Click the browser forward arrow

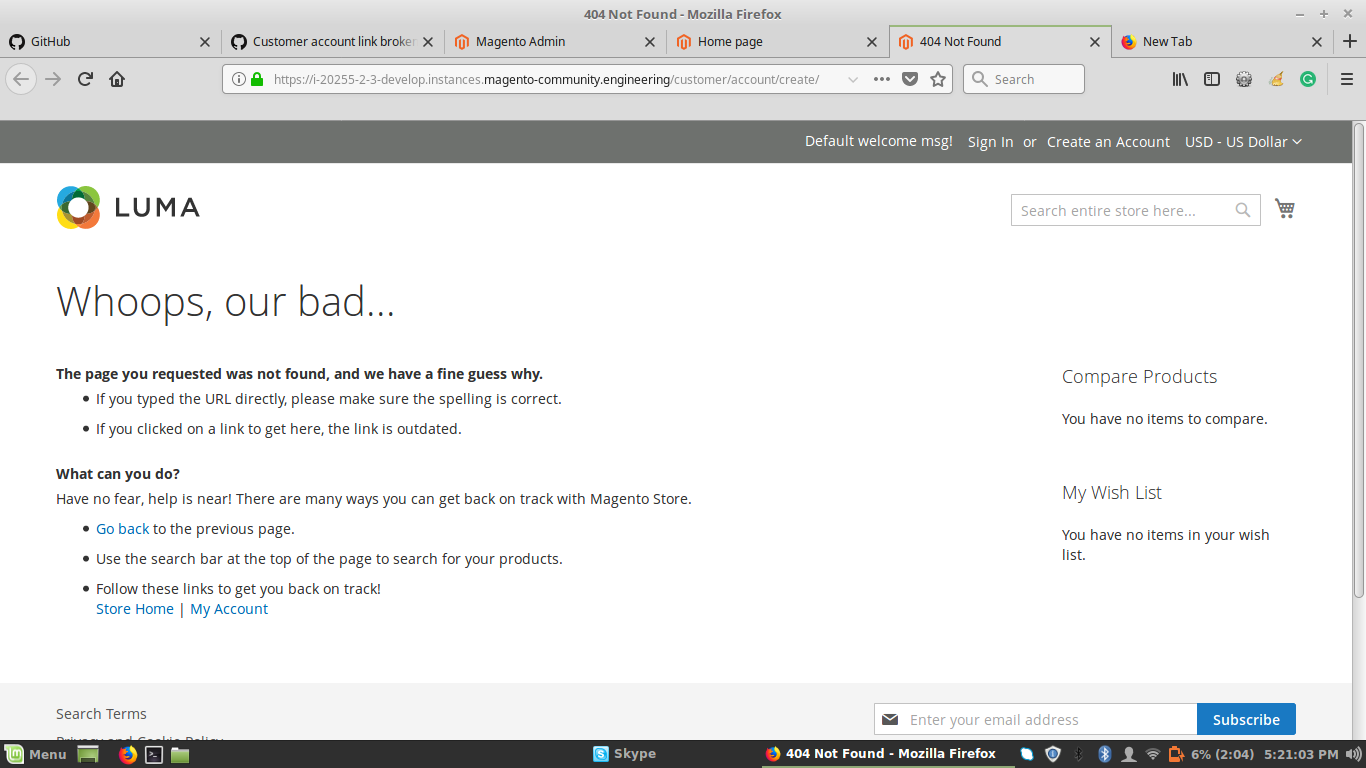click(53, 79)
